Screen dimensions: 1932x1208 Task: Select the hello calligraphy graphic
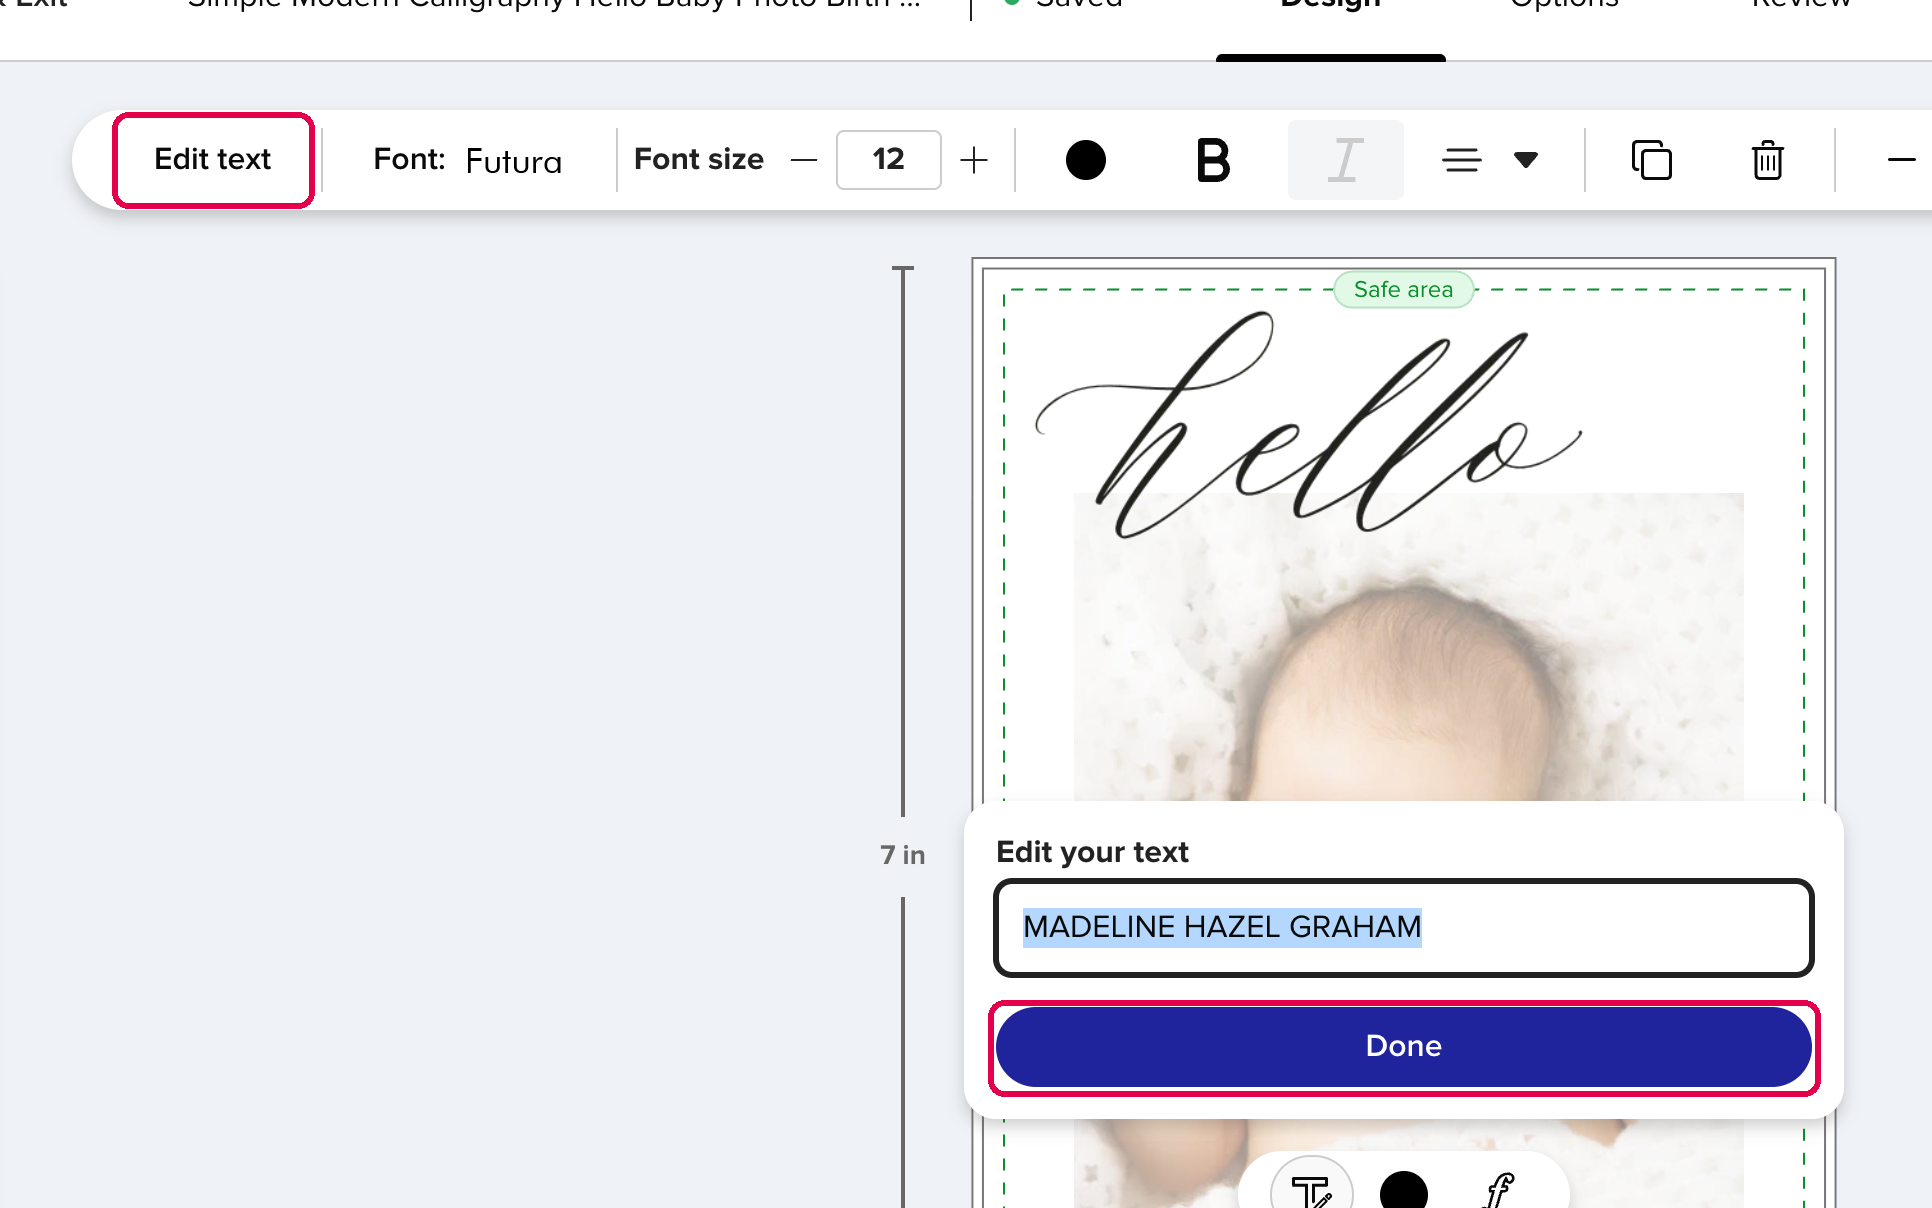point(1308,425)
